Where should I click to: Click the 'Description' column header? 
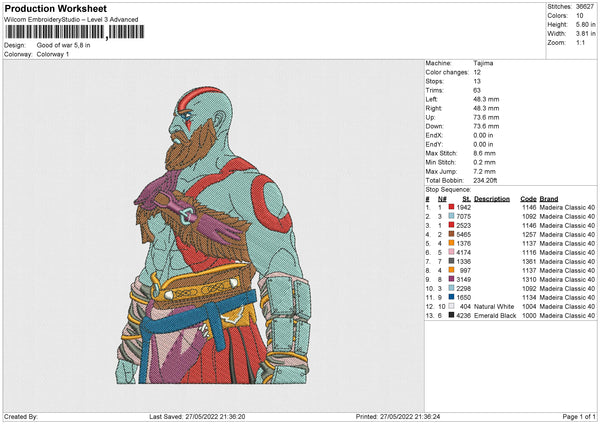[x=492, y=199]
